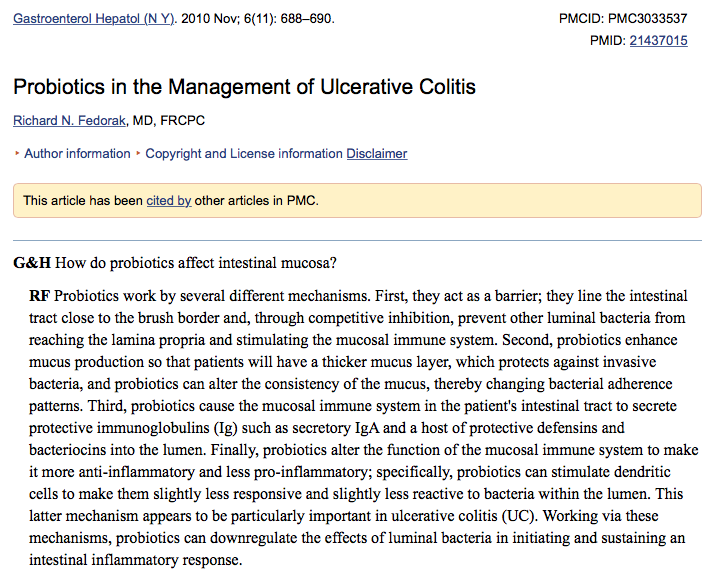
Task: Open the Gastroenterol Hepatol (N Y) journal link
Action: click(94, 19)
